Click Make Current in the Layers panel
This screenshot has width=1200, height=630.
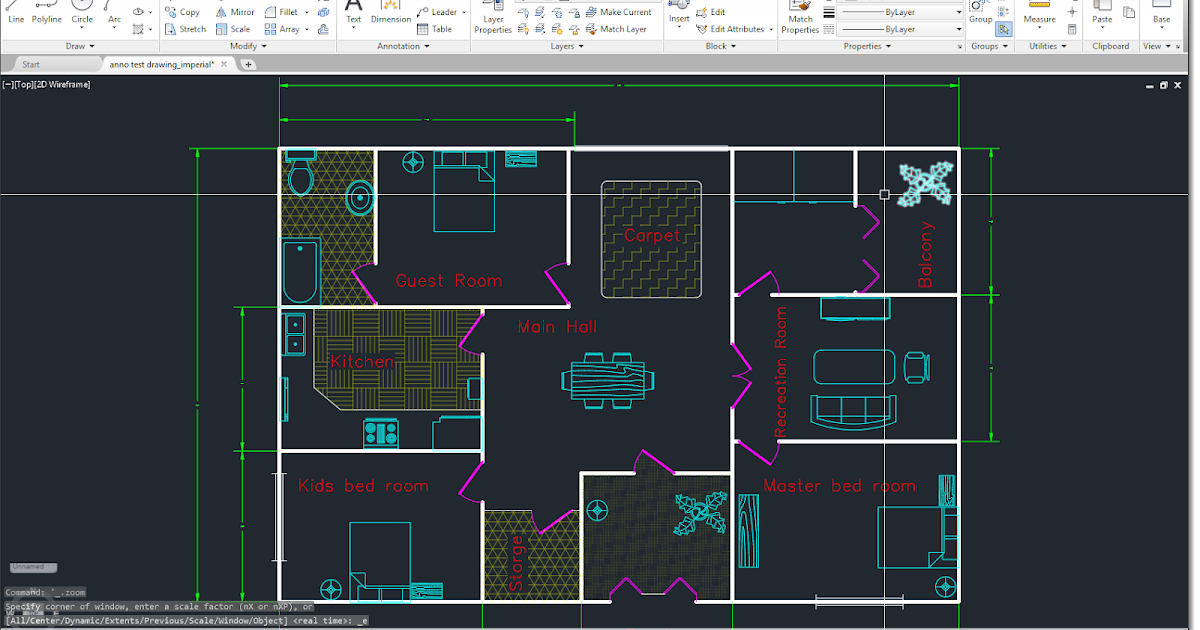click(x=620, y=12)
